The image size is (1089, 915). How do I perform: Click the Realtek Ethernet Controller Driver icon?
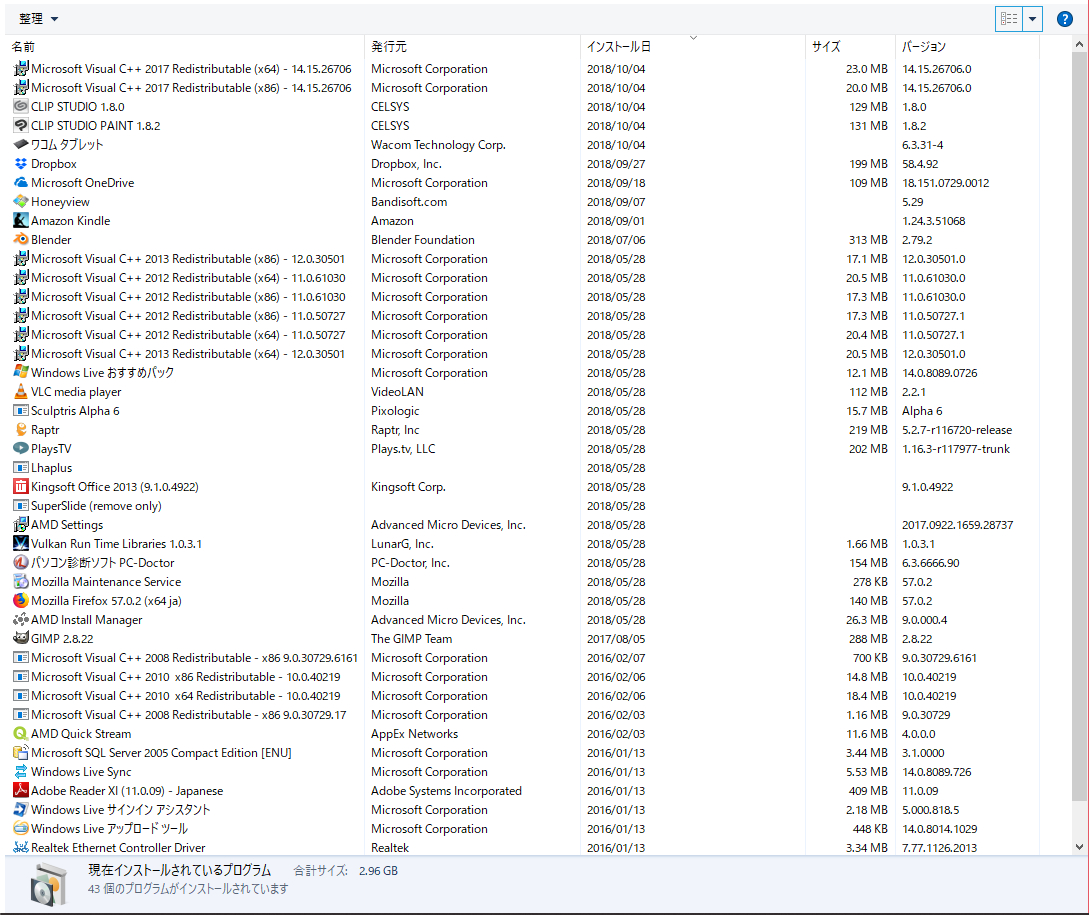click(x=21, y=847)
